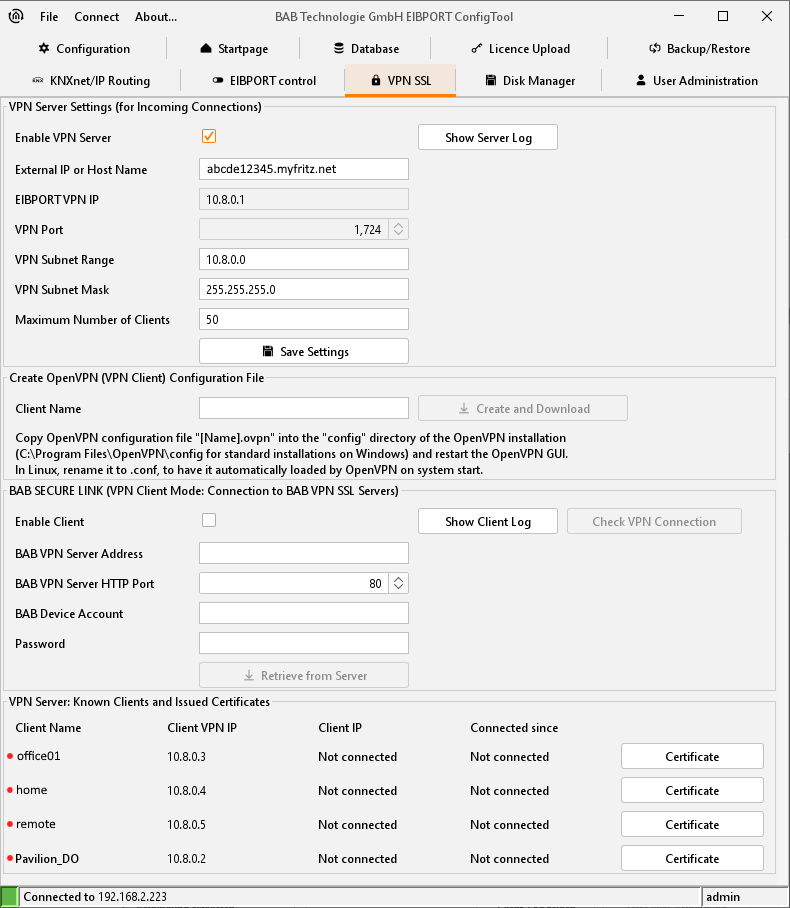Click the Save Settings button
The width and height of the screenshot is (790, 908).
[x=304, y=351]
